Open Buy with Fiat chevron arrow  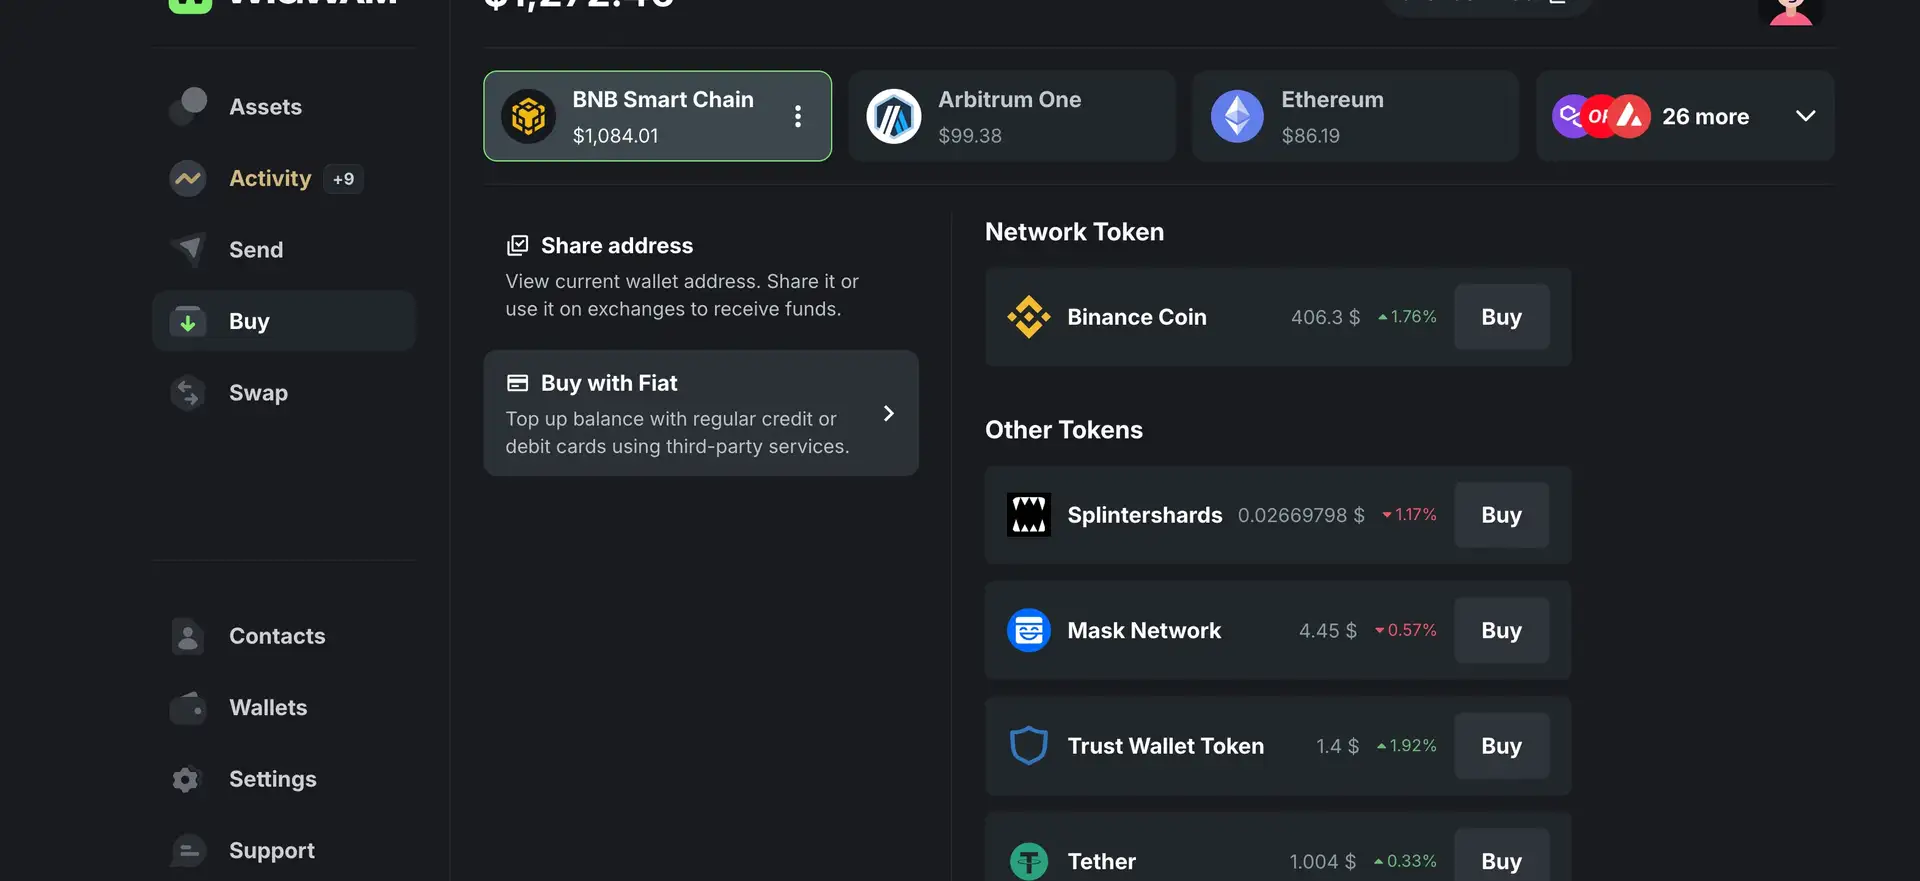tap(888, 413)
